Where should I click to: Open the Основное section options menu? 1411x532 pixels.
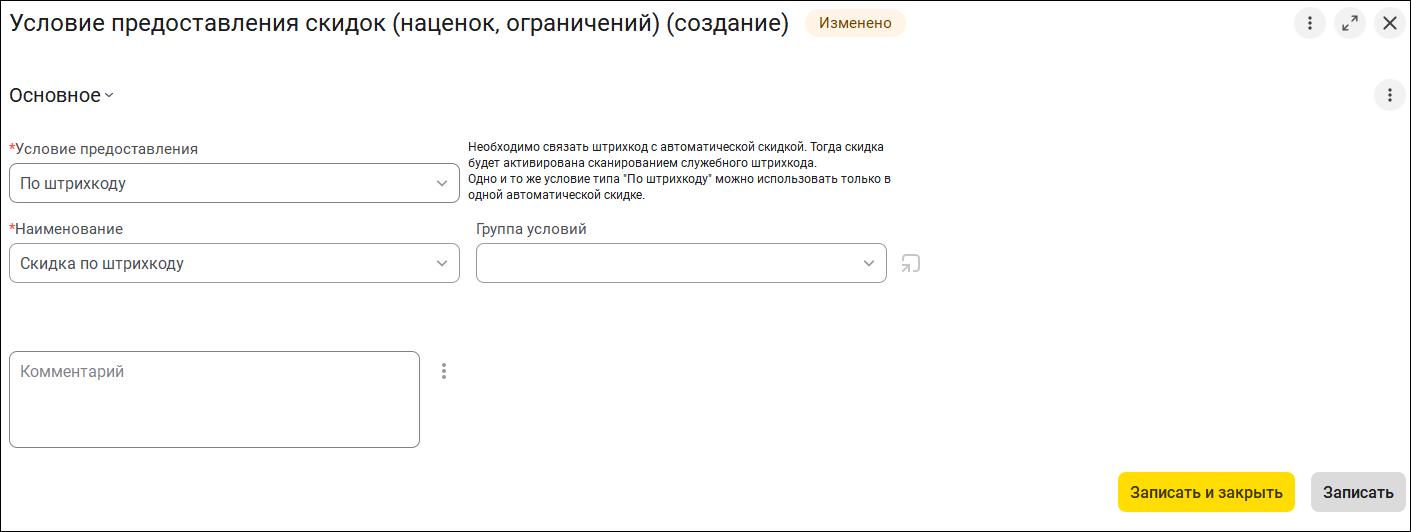coord(1389,96)
